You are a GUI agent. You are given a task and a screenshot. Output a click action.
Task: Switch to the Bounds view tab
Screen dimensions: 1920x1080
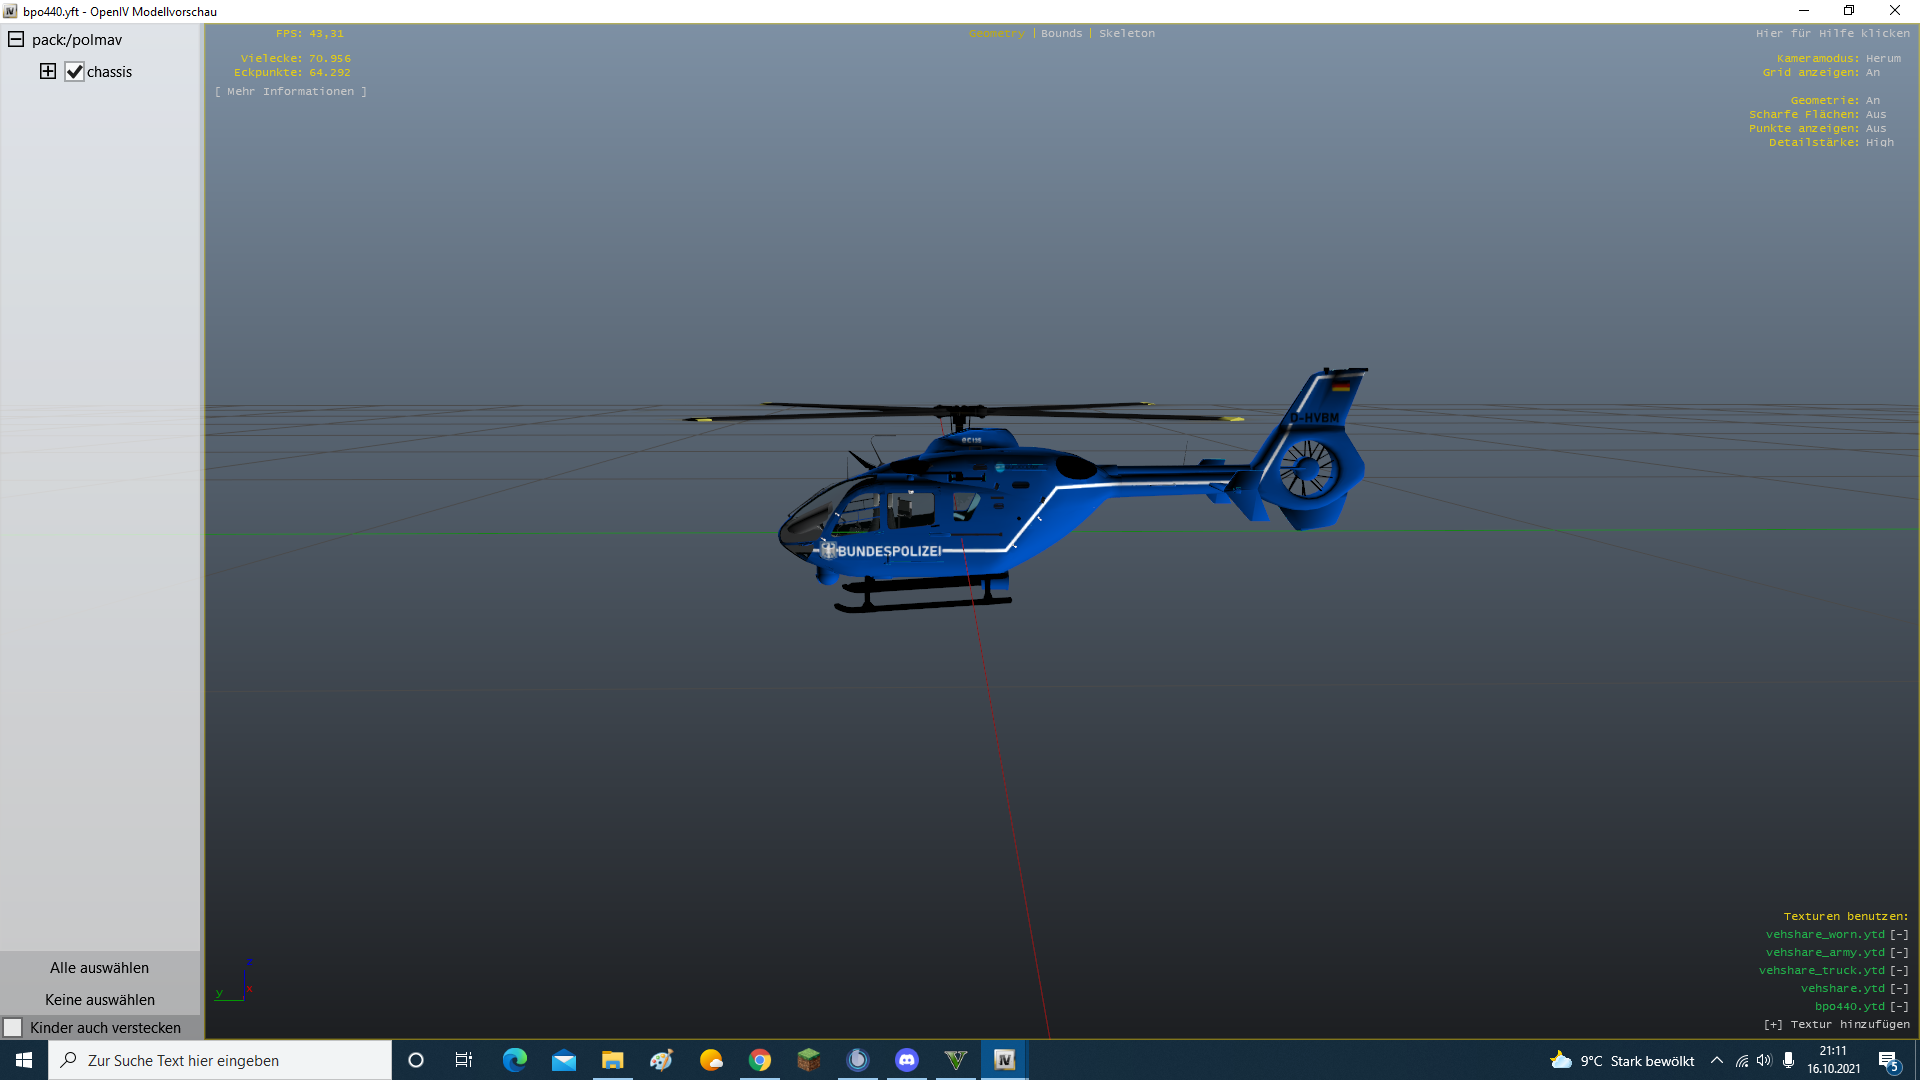point(1061,34)
